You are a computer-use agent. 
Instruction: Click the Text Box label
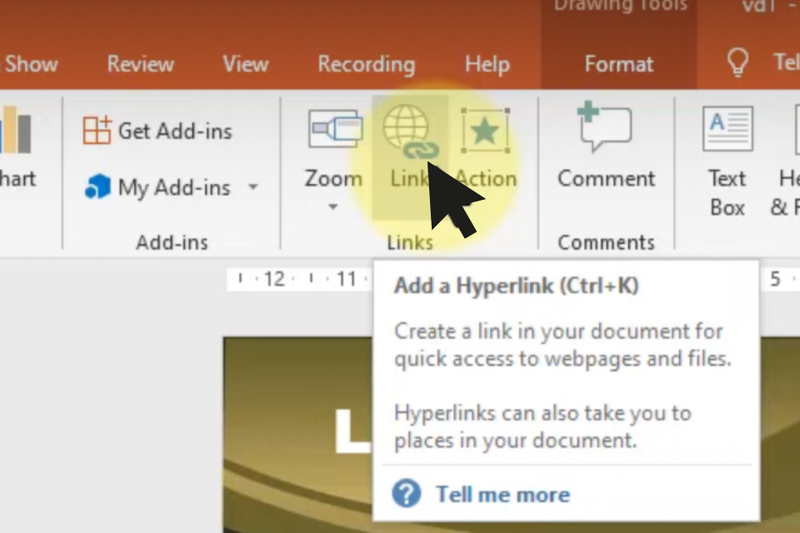pos(728,193)
